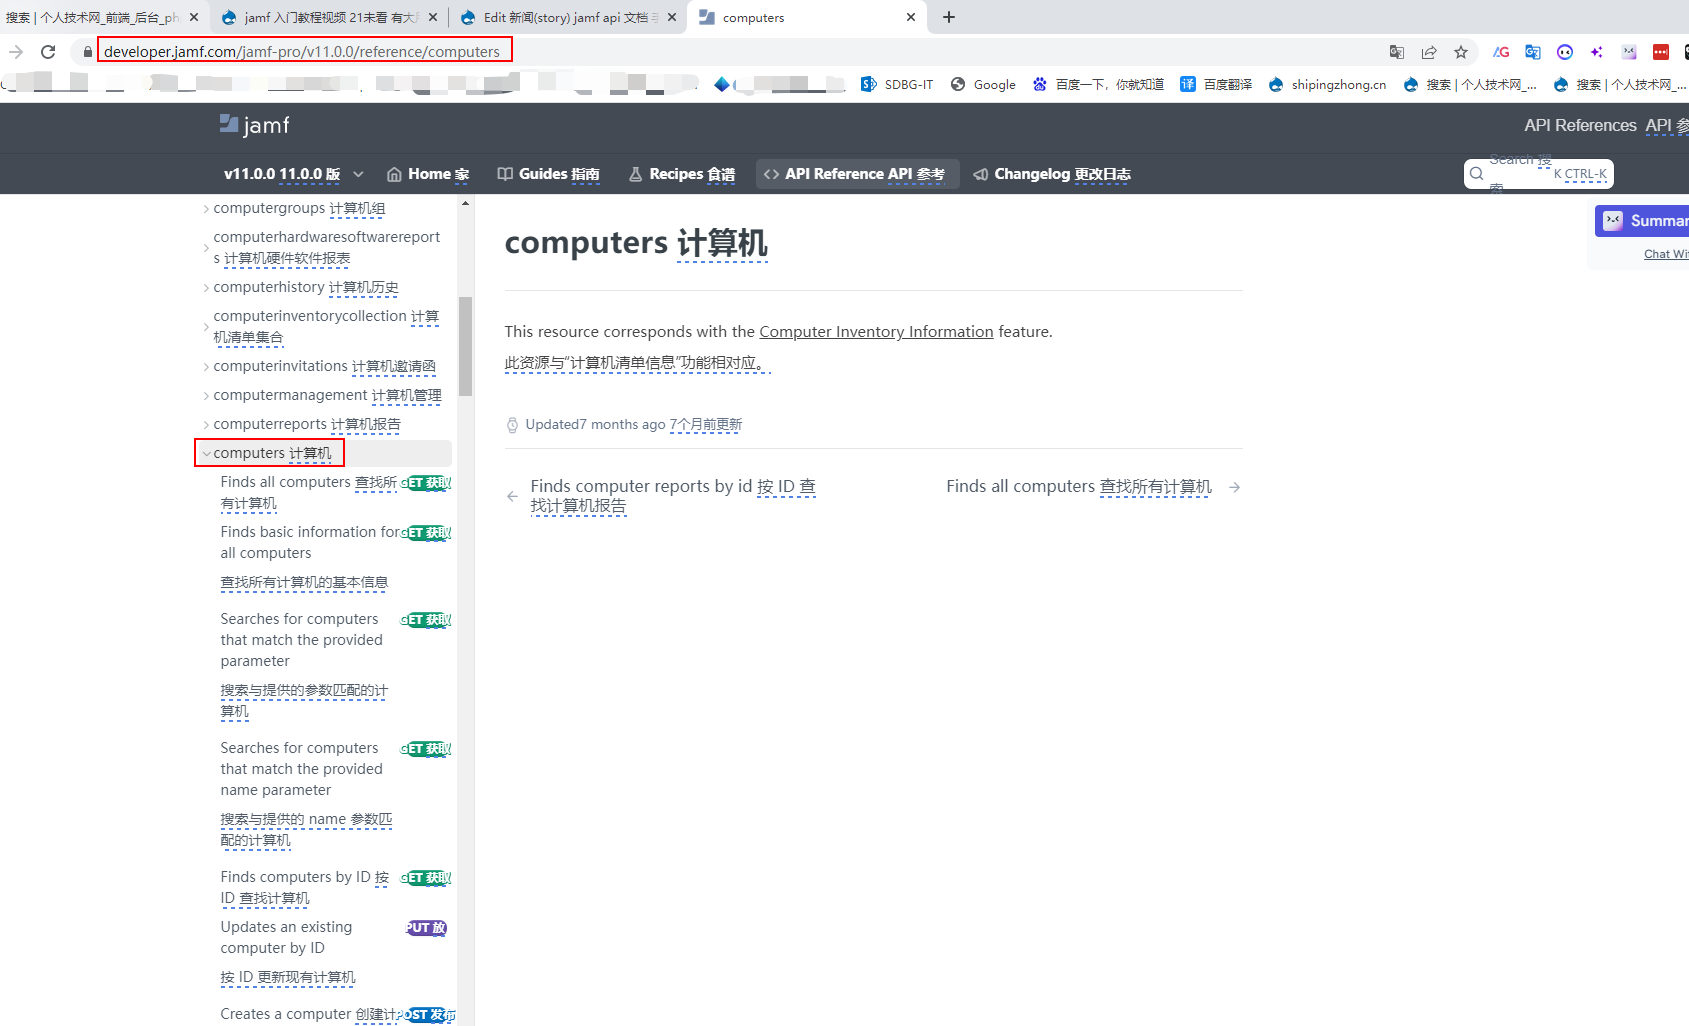The image size is (1689, 1026).
Task: Open 'Finds computers by ID' sidebar entry
Action: coord(334,887)
